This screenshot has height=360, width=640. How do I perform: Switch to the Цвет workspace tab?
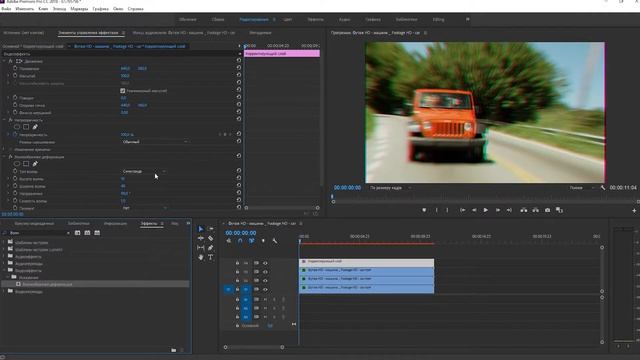288,19
